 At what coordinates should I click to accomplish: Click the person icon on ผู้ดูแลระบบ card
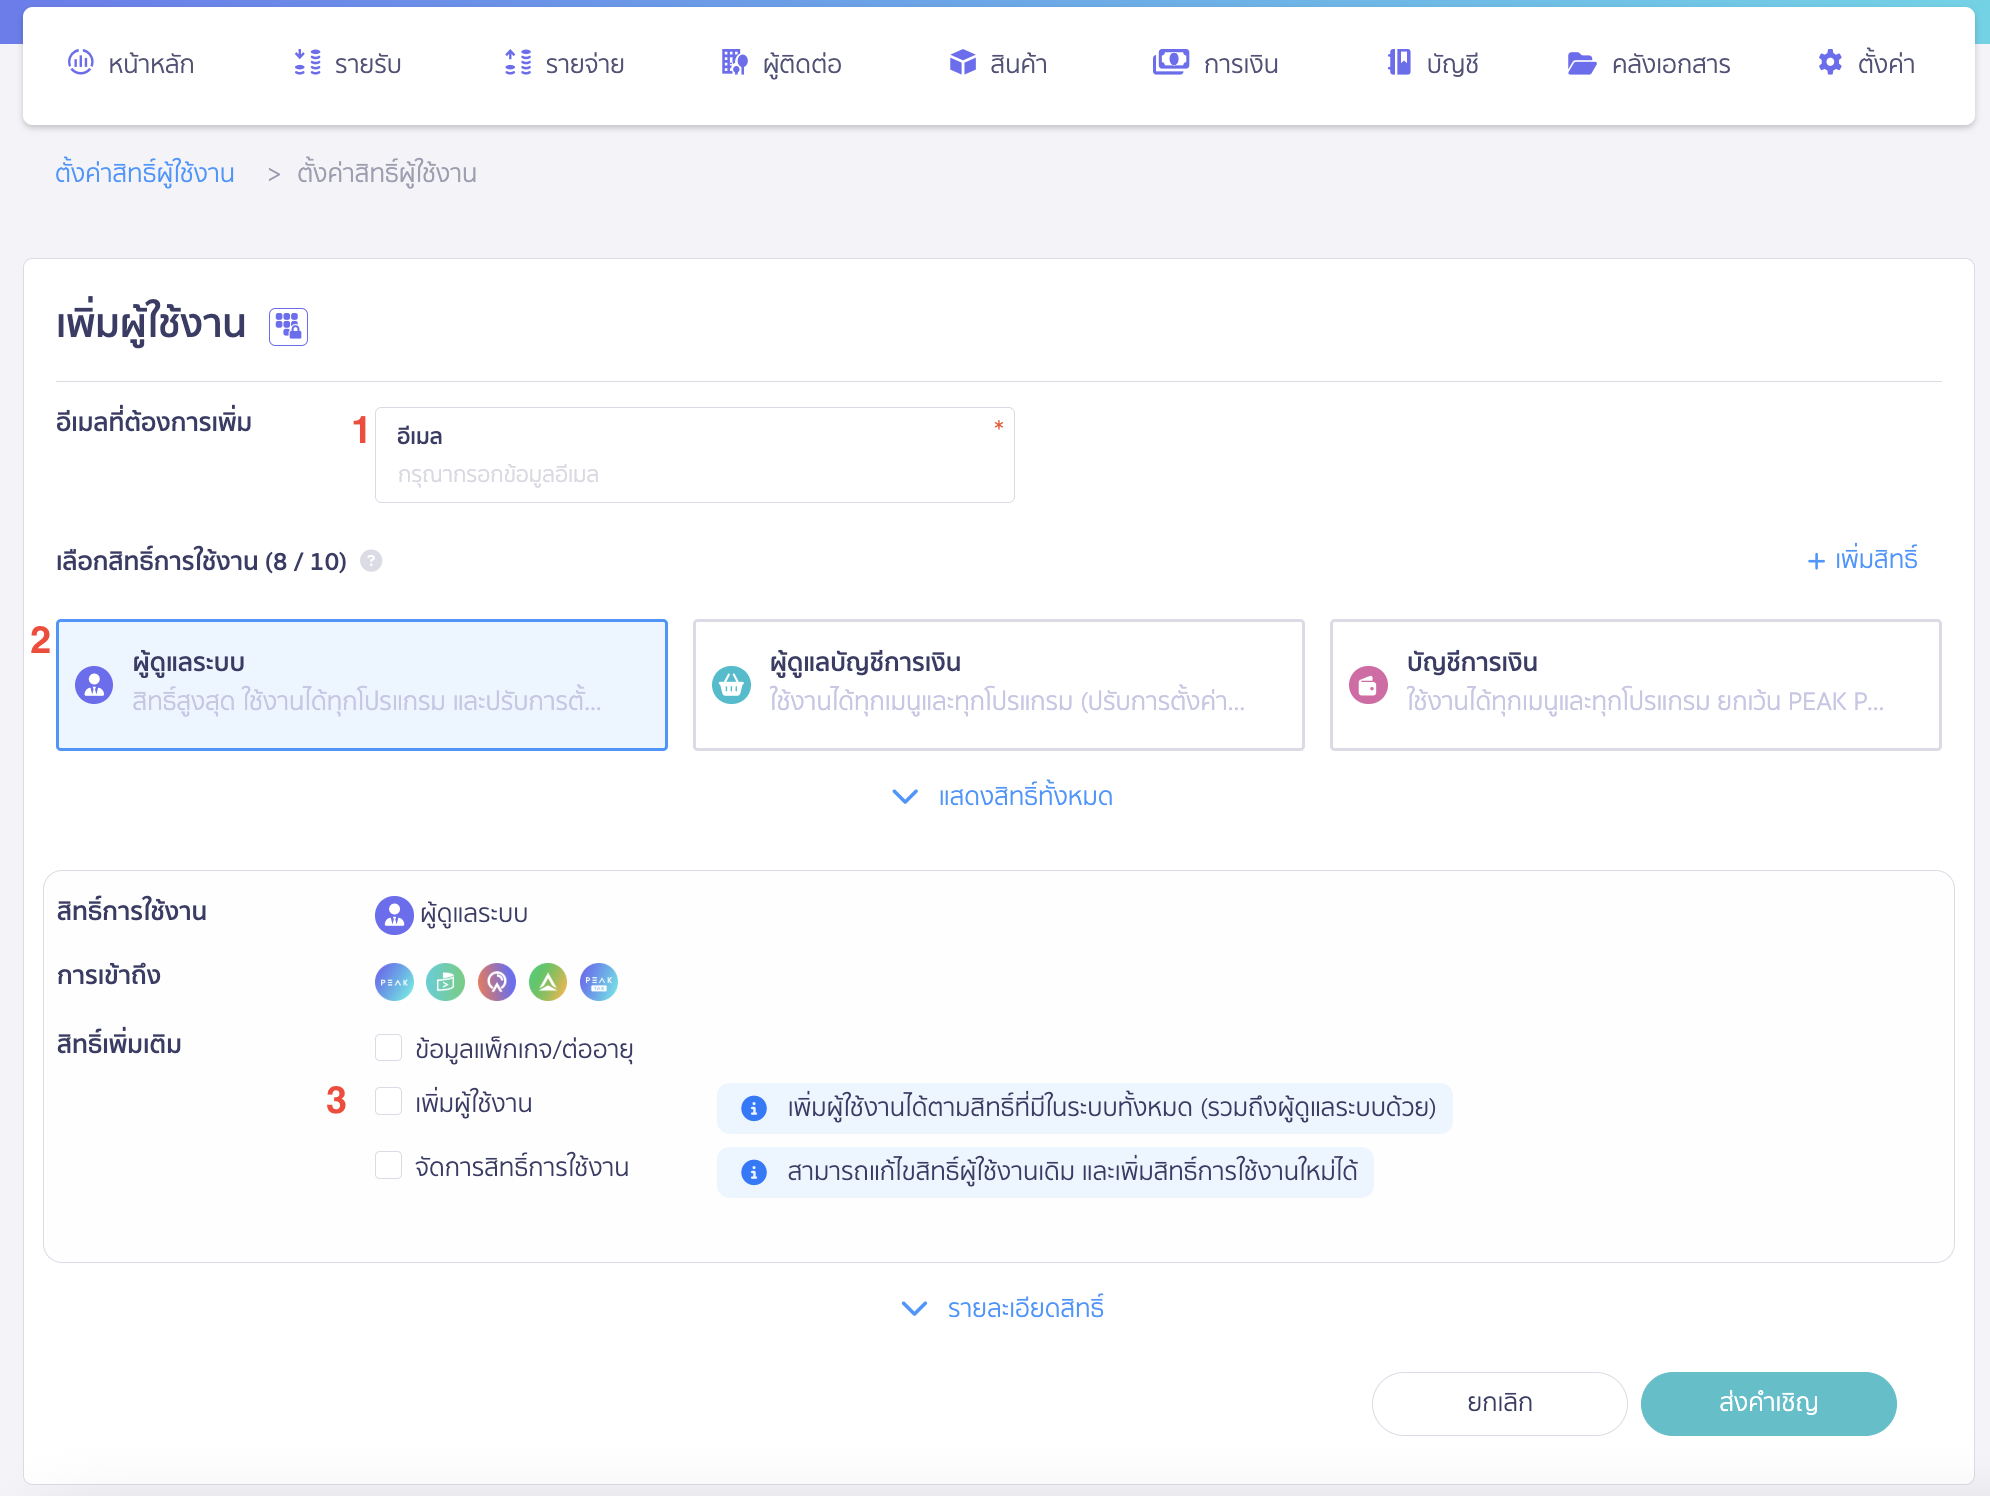[93, 684]
